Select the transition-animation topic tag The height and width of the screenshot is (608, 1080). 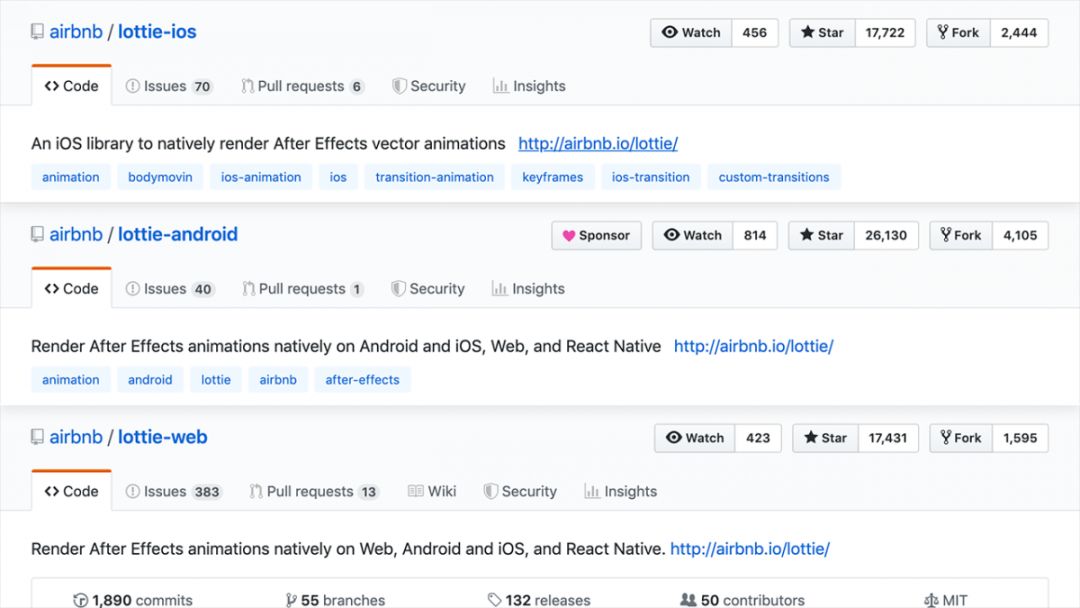click(435, 177)
